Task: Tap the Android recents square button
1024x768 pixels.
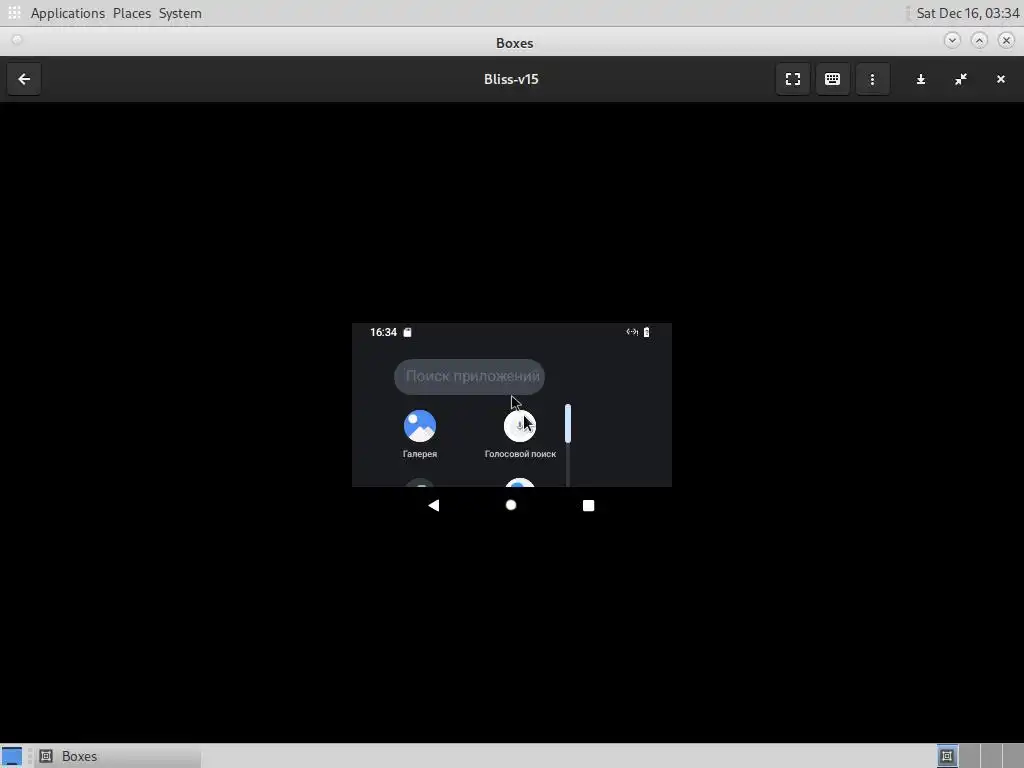Action: tap(588, 505)
